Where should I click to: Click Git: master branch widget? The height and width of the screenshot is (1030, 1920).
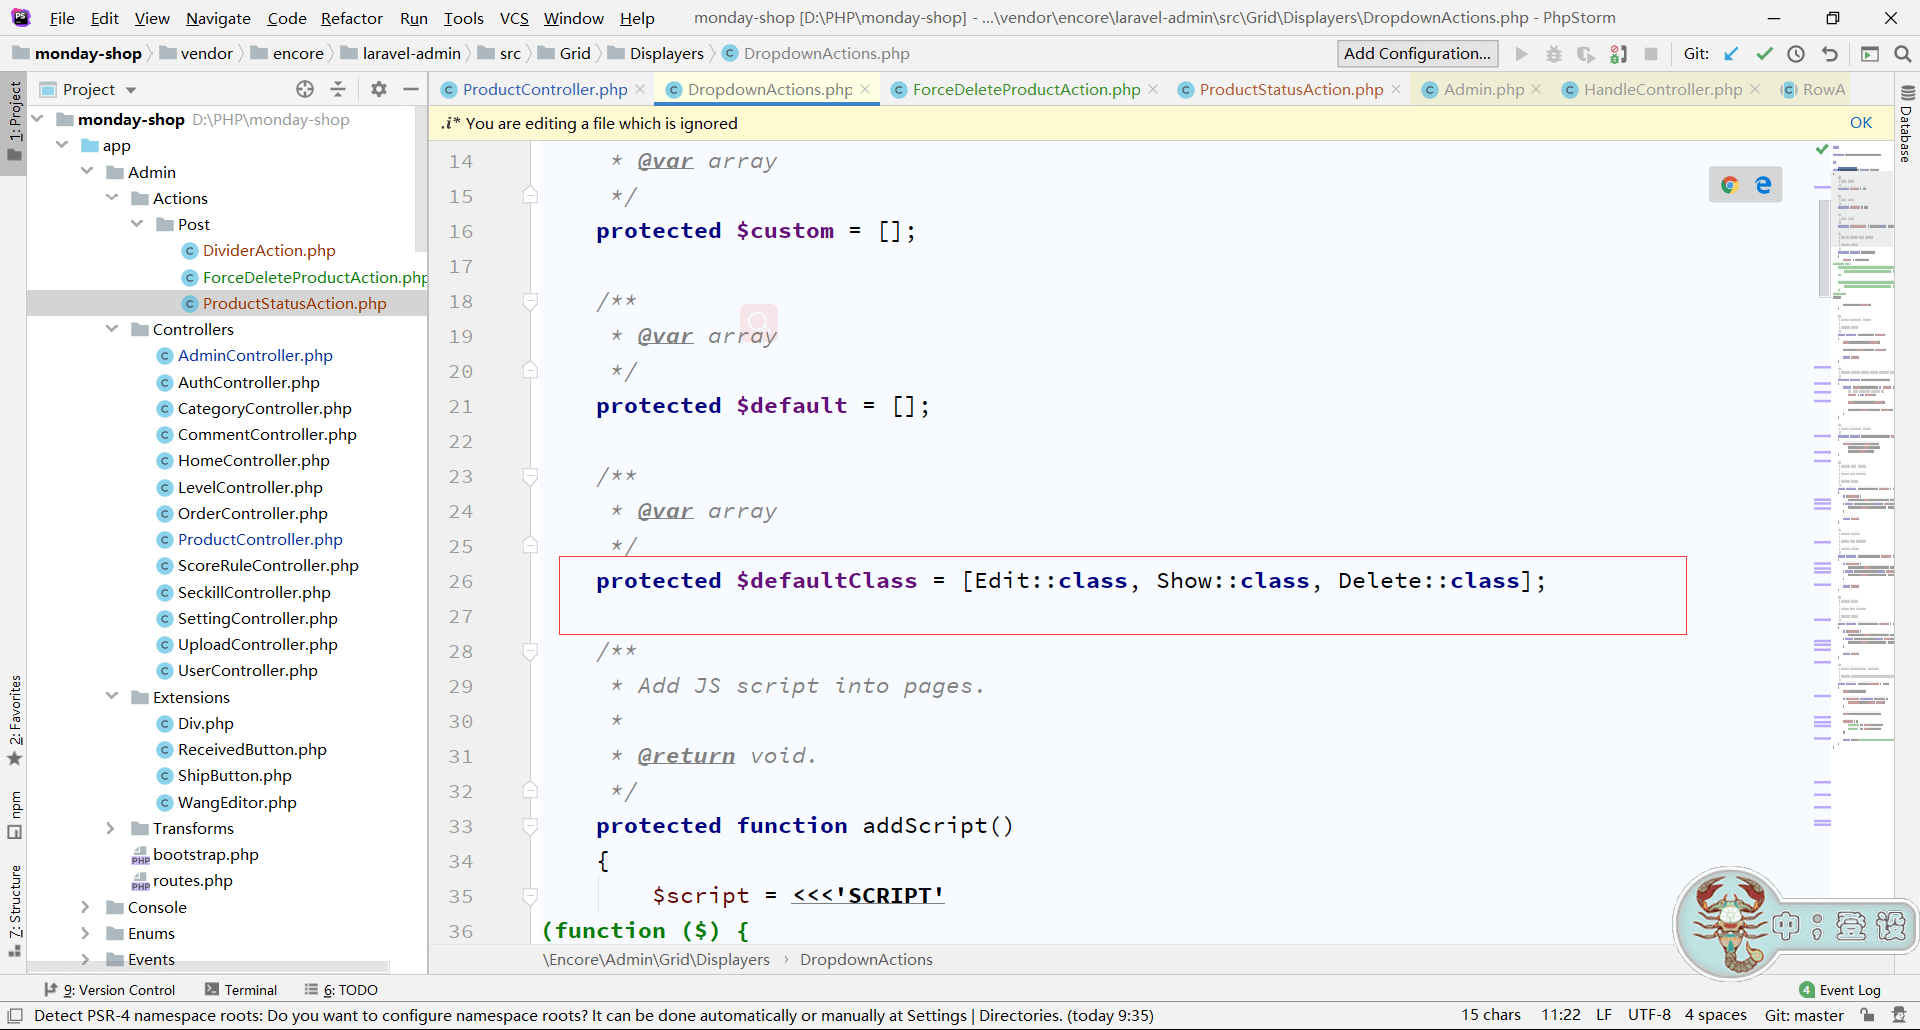click(x=1804, y=1015)
